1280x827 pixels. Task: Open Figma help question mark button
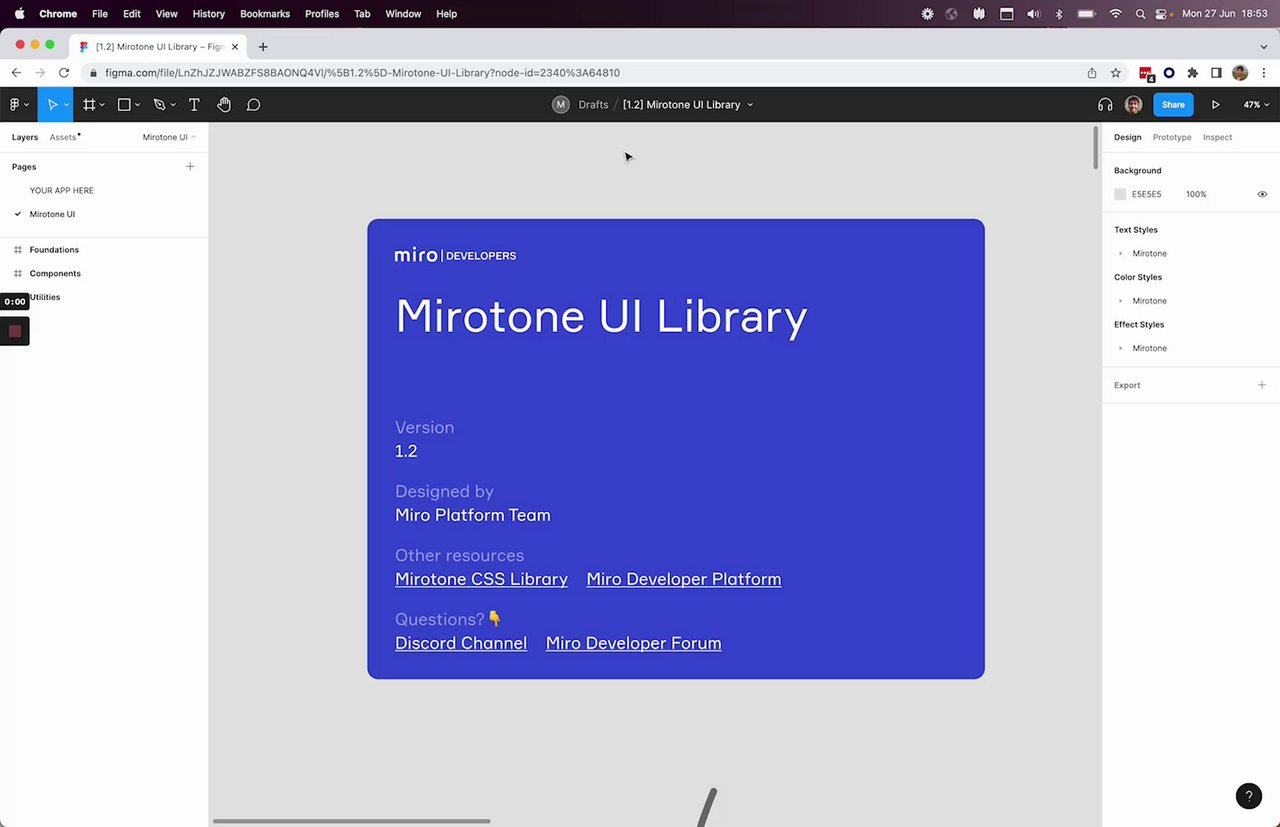click(1249, 796)
